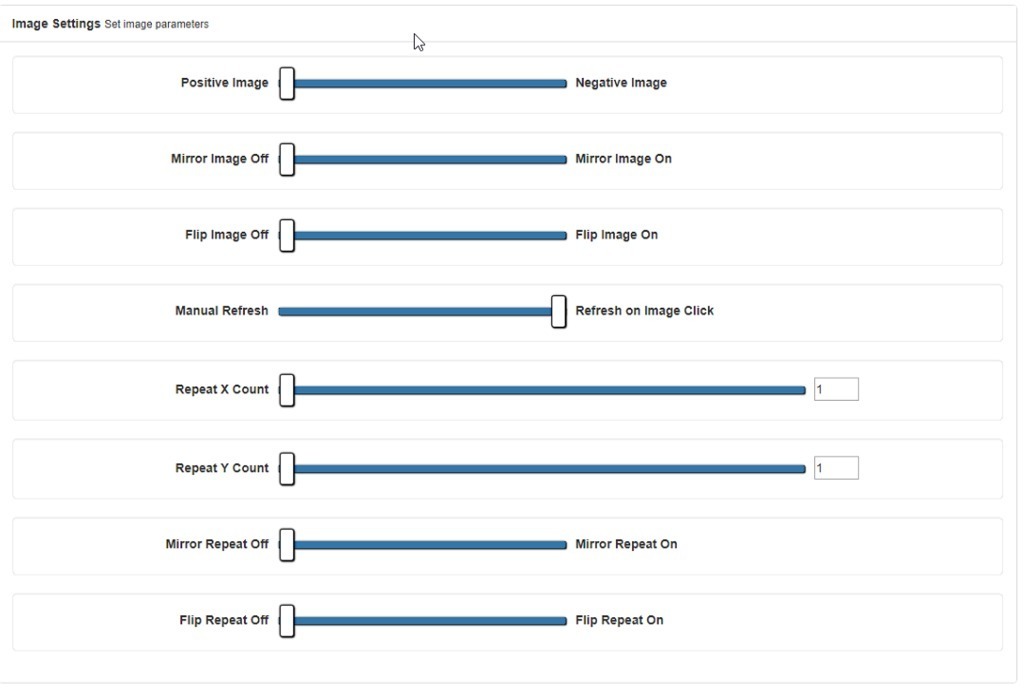Click the Repeat Y Count slider handle
The width and height of the screenshot is (1024, 698).
pos(287,468)
